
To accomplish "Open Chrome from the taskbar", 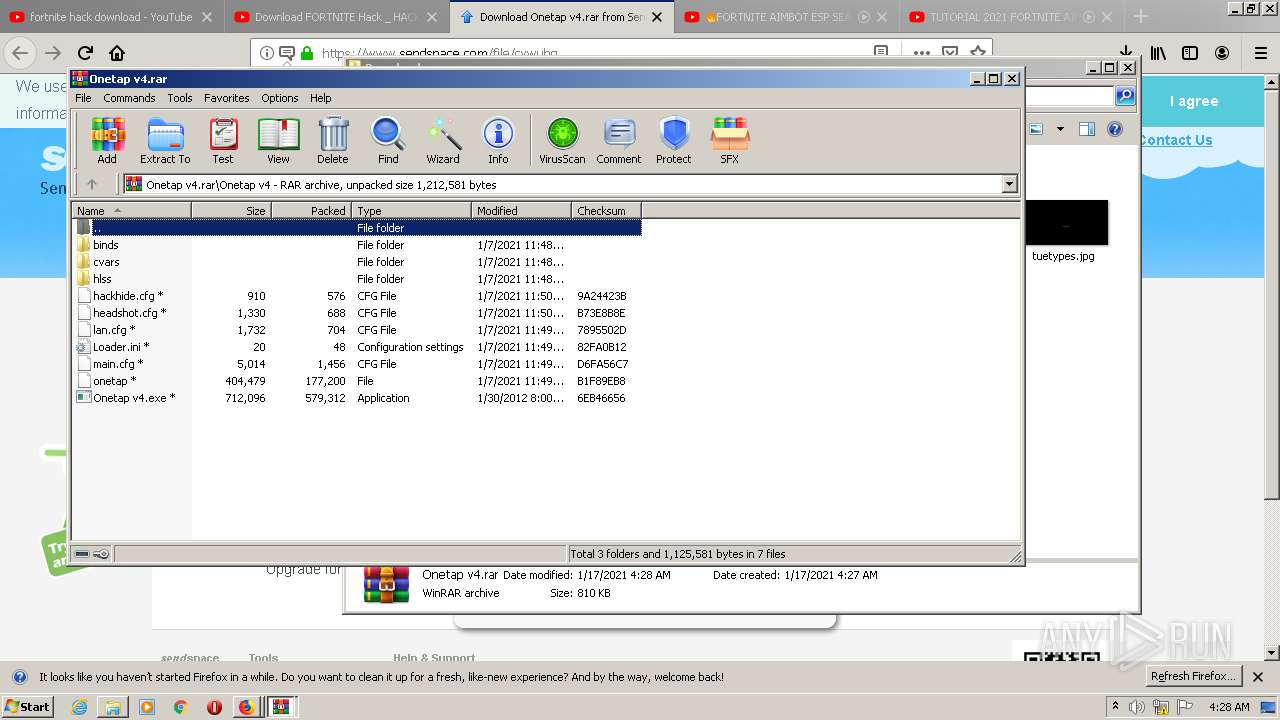I will coord(180,707).
